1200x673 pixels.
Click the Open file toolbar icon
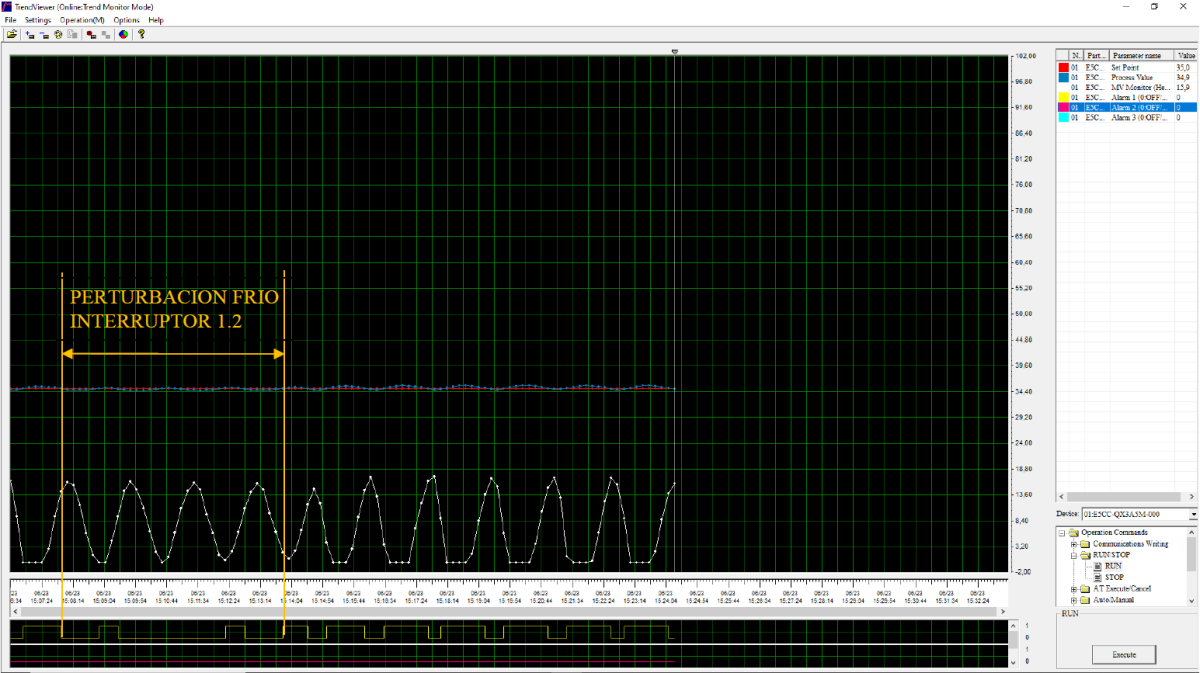(x=12, y=34)
